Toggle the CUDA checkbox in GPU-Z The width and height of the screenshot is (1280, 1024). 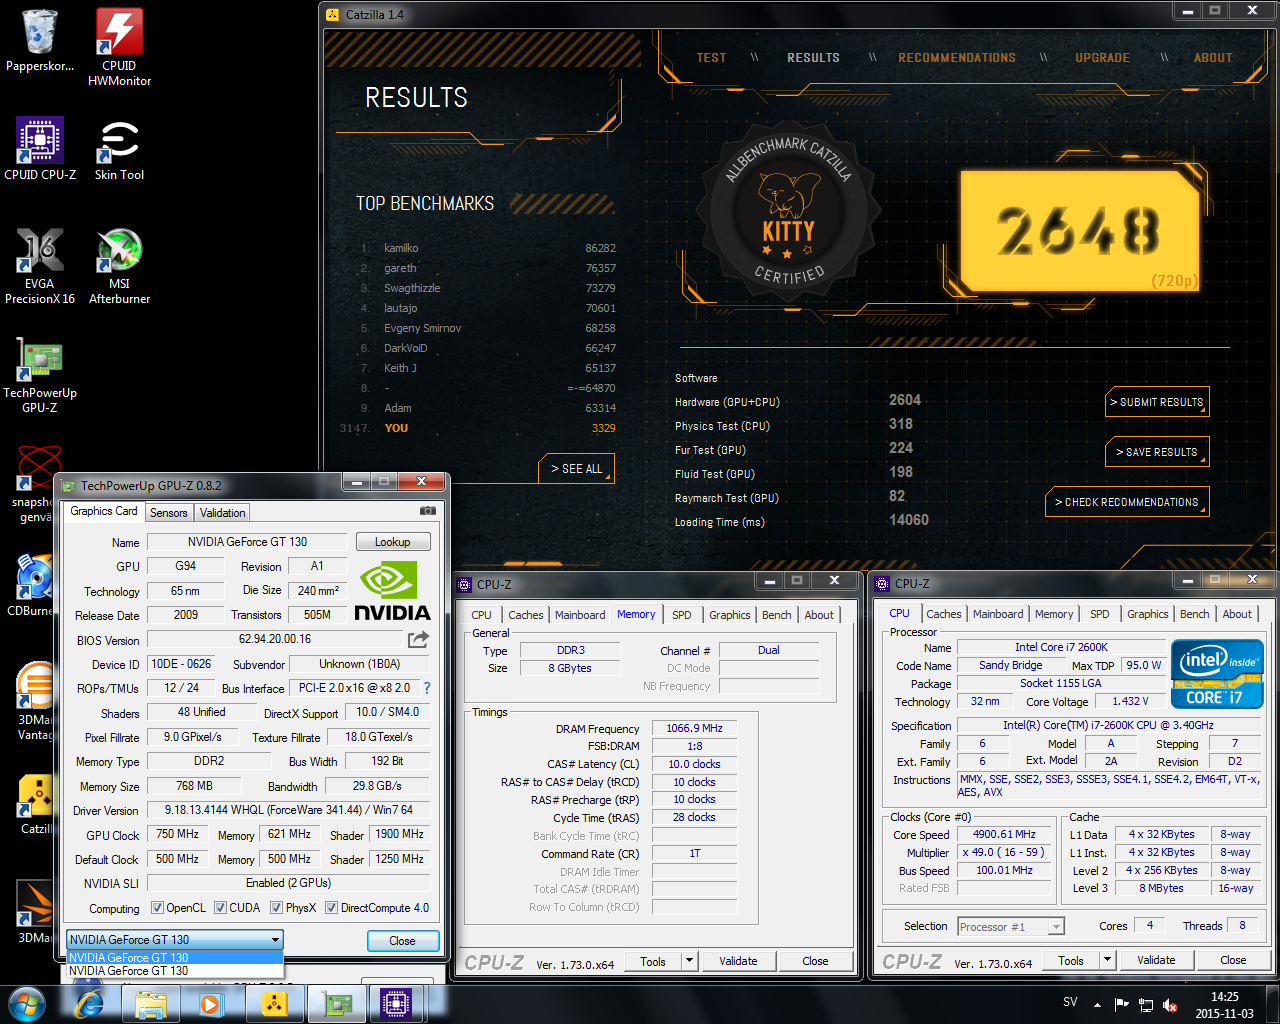click(220, 908)
